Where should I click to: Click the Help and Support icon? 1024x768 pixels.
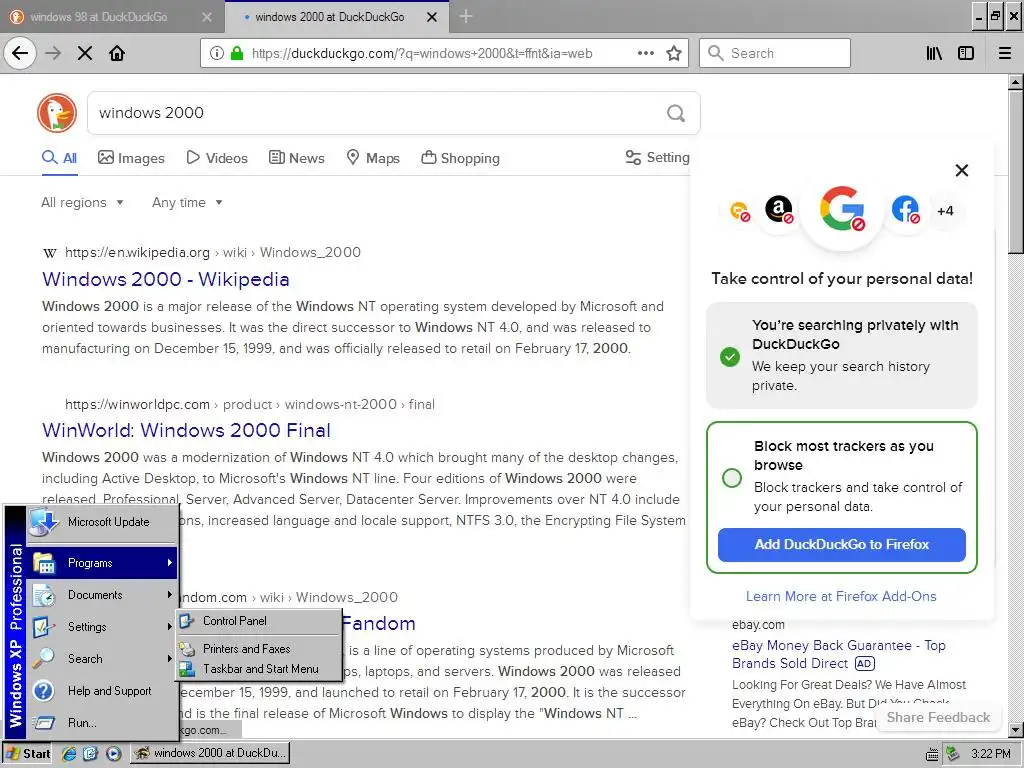44,690
